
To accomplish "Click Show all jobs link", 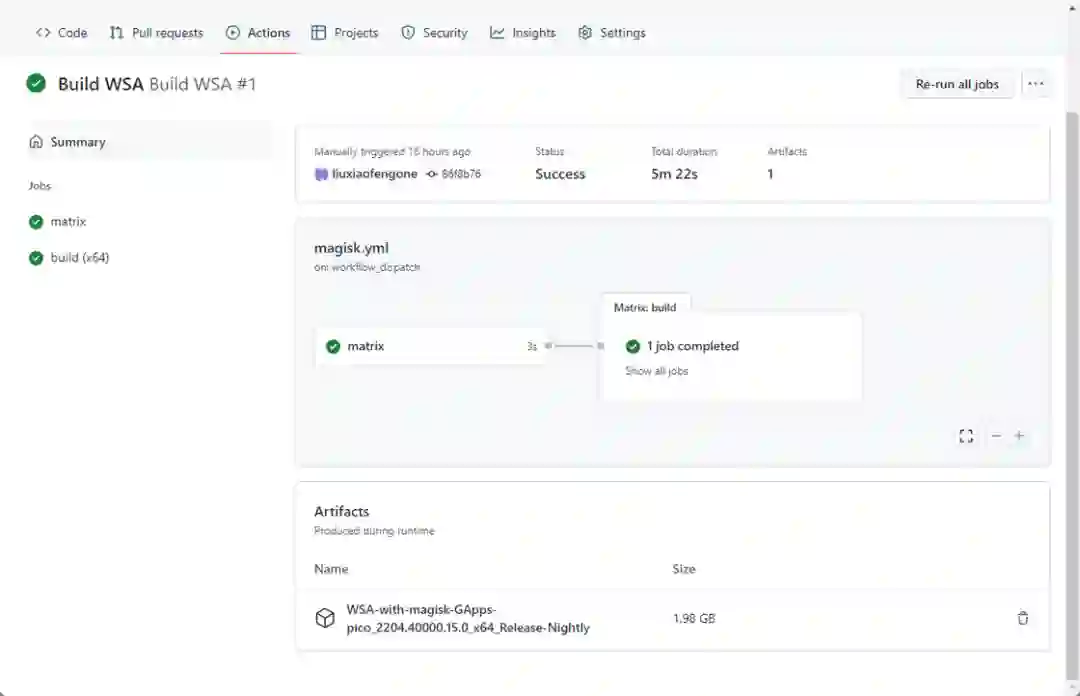I will tap(656, 371).
